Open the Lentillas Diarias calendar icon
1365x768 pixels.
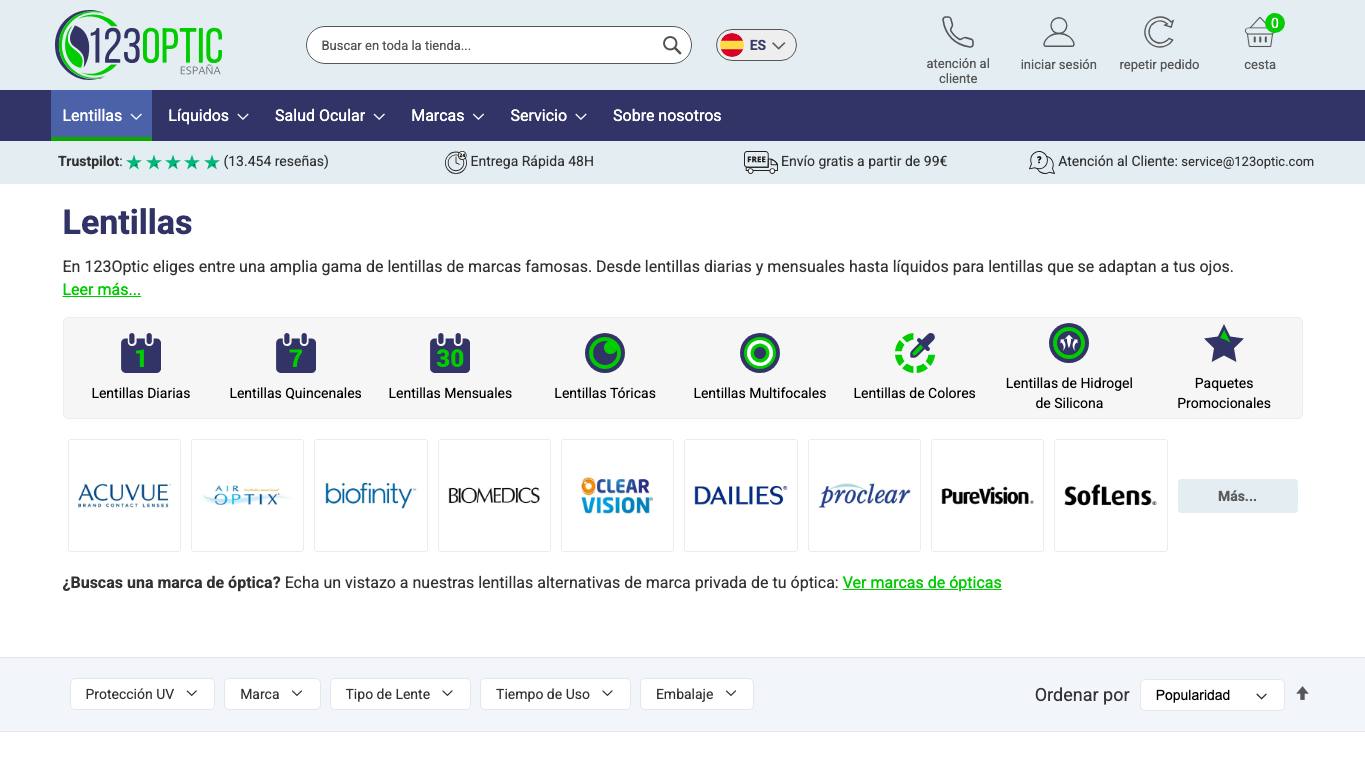(x=141, y=353)
